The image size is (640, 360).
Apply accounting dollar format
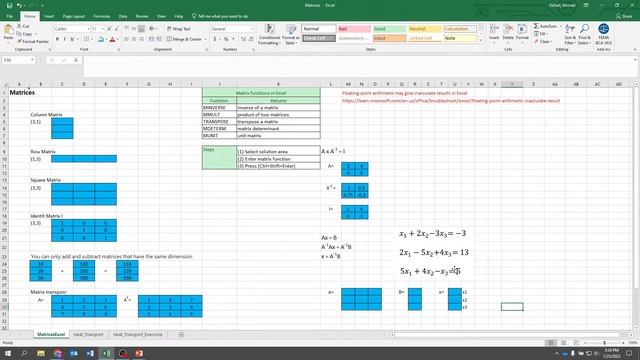coord(215,39)
